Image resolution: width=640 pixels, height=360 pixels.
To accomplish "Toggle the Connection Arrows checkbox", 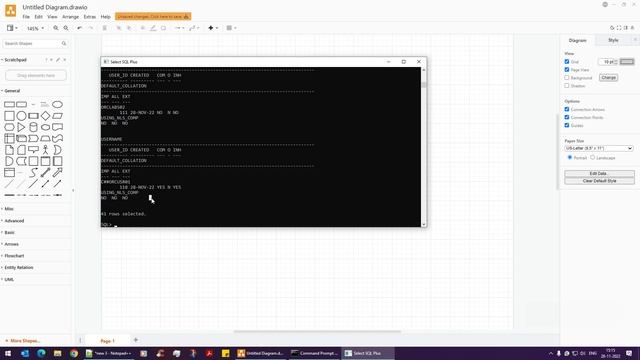I will pyautogui.click(x=567, y=109).
